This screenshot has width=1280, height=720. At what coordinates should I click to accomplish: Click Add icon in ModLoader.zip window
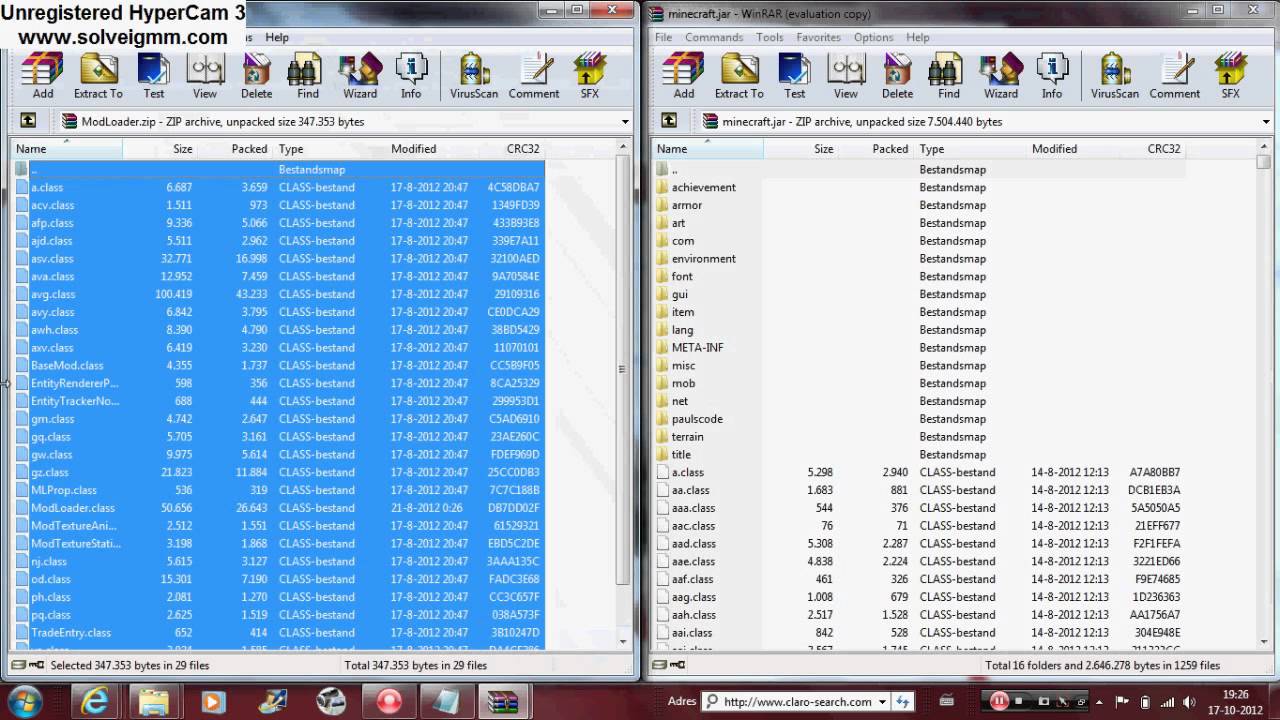(x=43, y=76)
